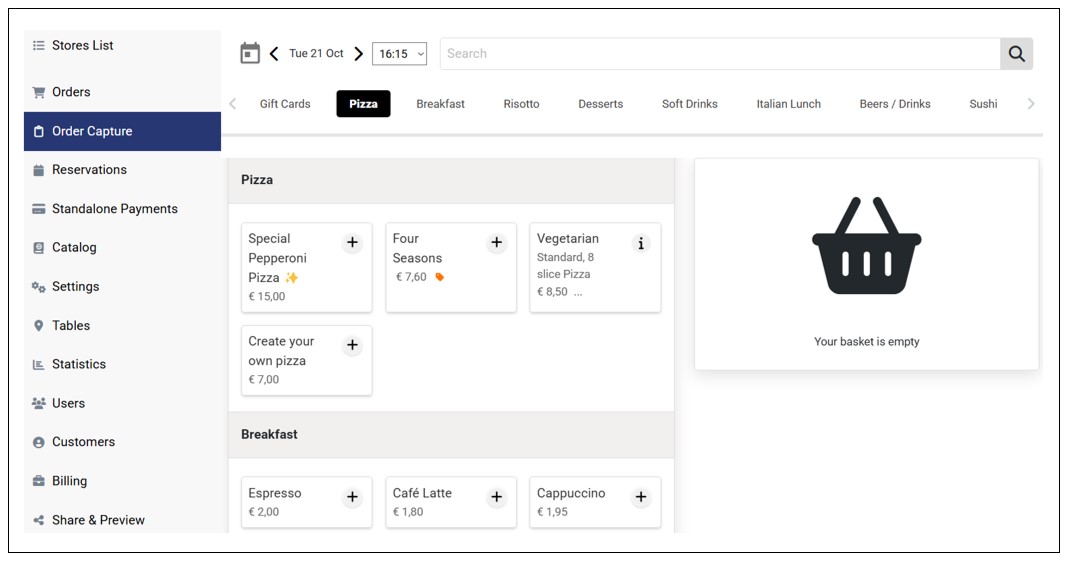The width and height of the screenshot is (1065, 561).
Task: Show info for Vegetarian pizza
Action: (x=641, y=243)
